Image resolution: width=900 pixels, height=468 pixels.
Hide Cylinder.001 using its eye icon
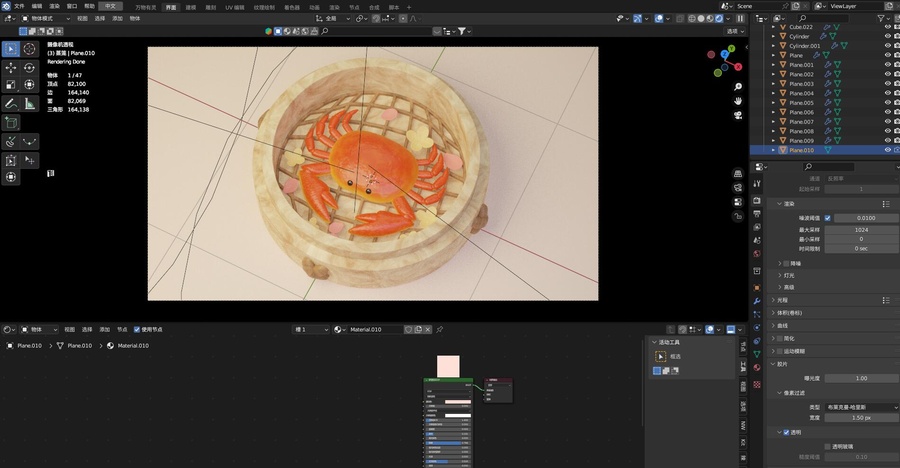(x=887, y=46)
